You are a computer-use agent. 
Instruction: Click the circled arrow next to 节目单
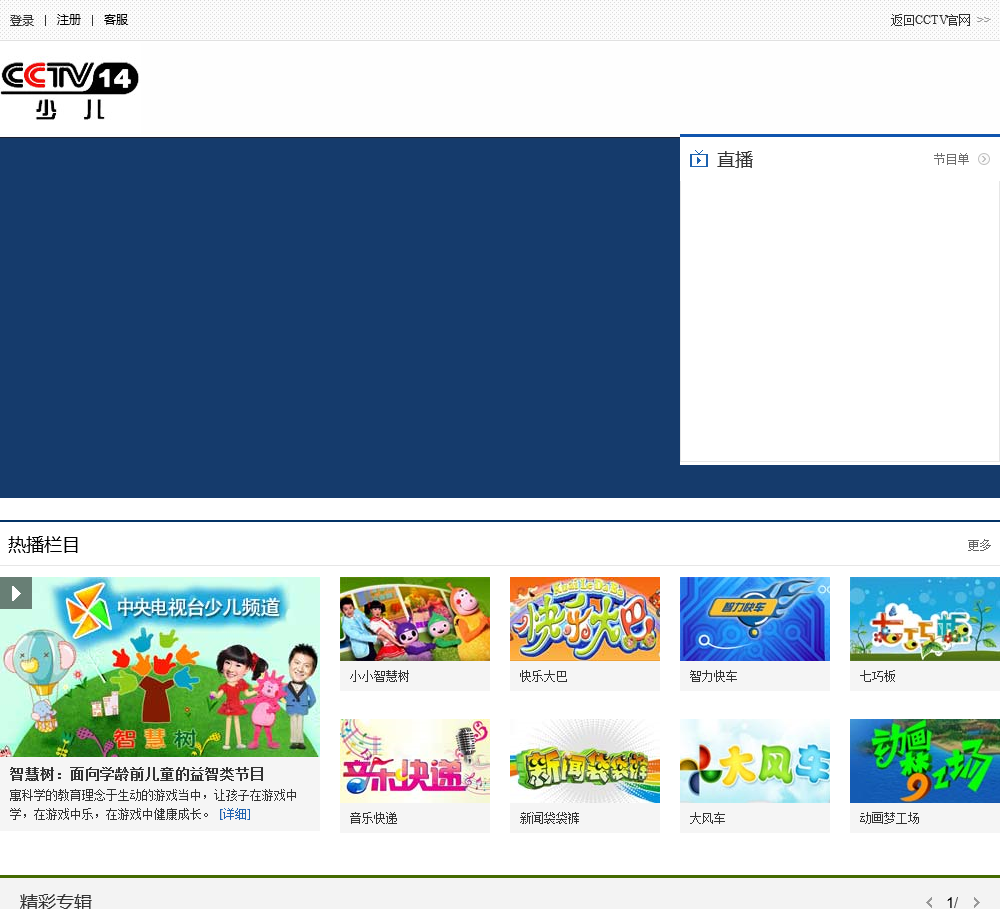click(984, 159)
